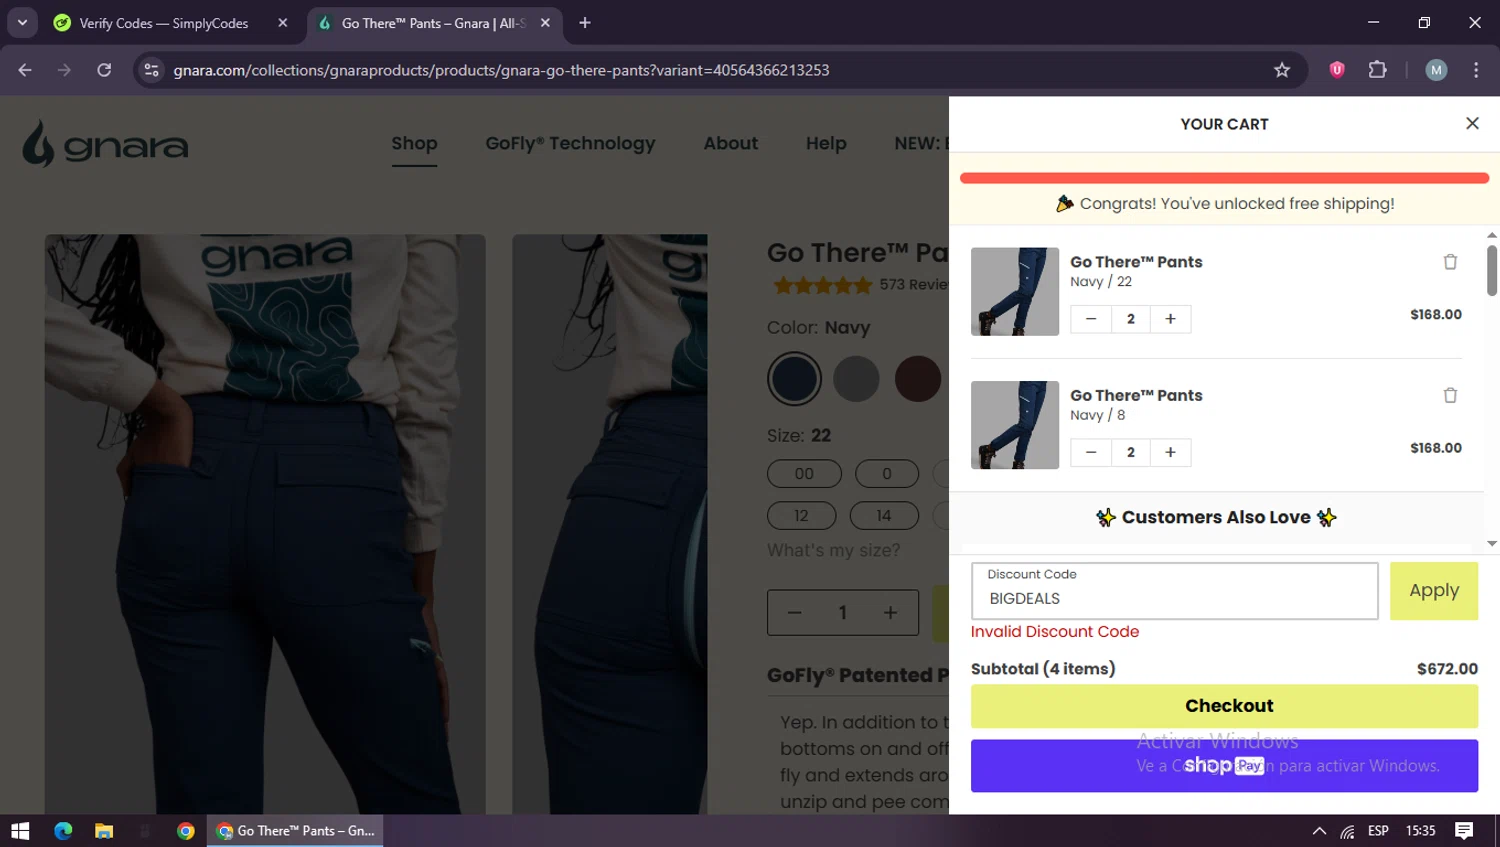Increase quantity of Navy / 8 pants
Viewport: 1500px width, 847px height.
[1170, 452]
